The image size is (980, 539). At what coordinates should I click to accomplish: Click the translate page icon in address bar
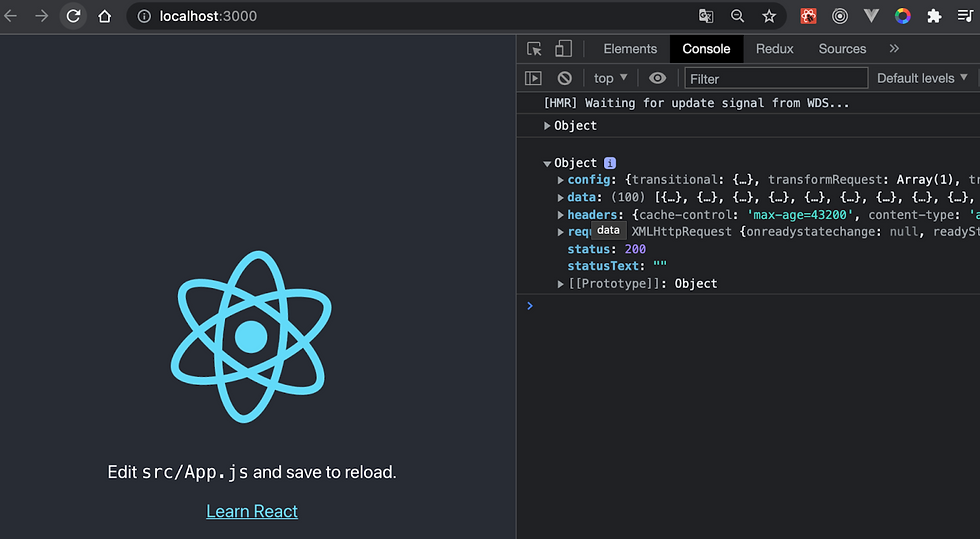[706, 16]
